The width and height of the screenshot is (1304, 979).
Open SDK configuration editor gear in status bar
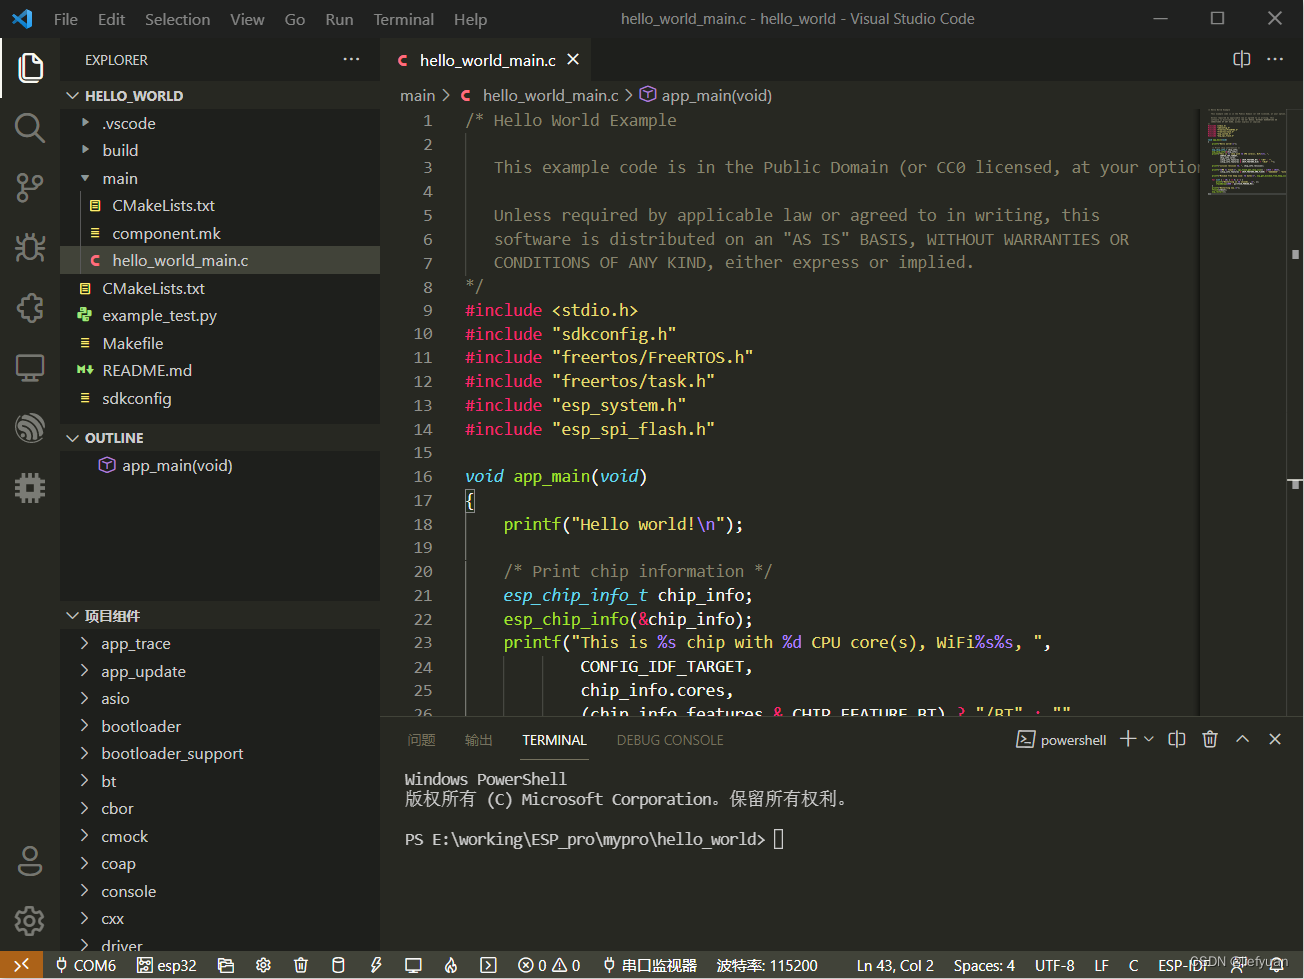263,965
